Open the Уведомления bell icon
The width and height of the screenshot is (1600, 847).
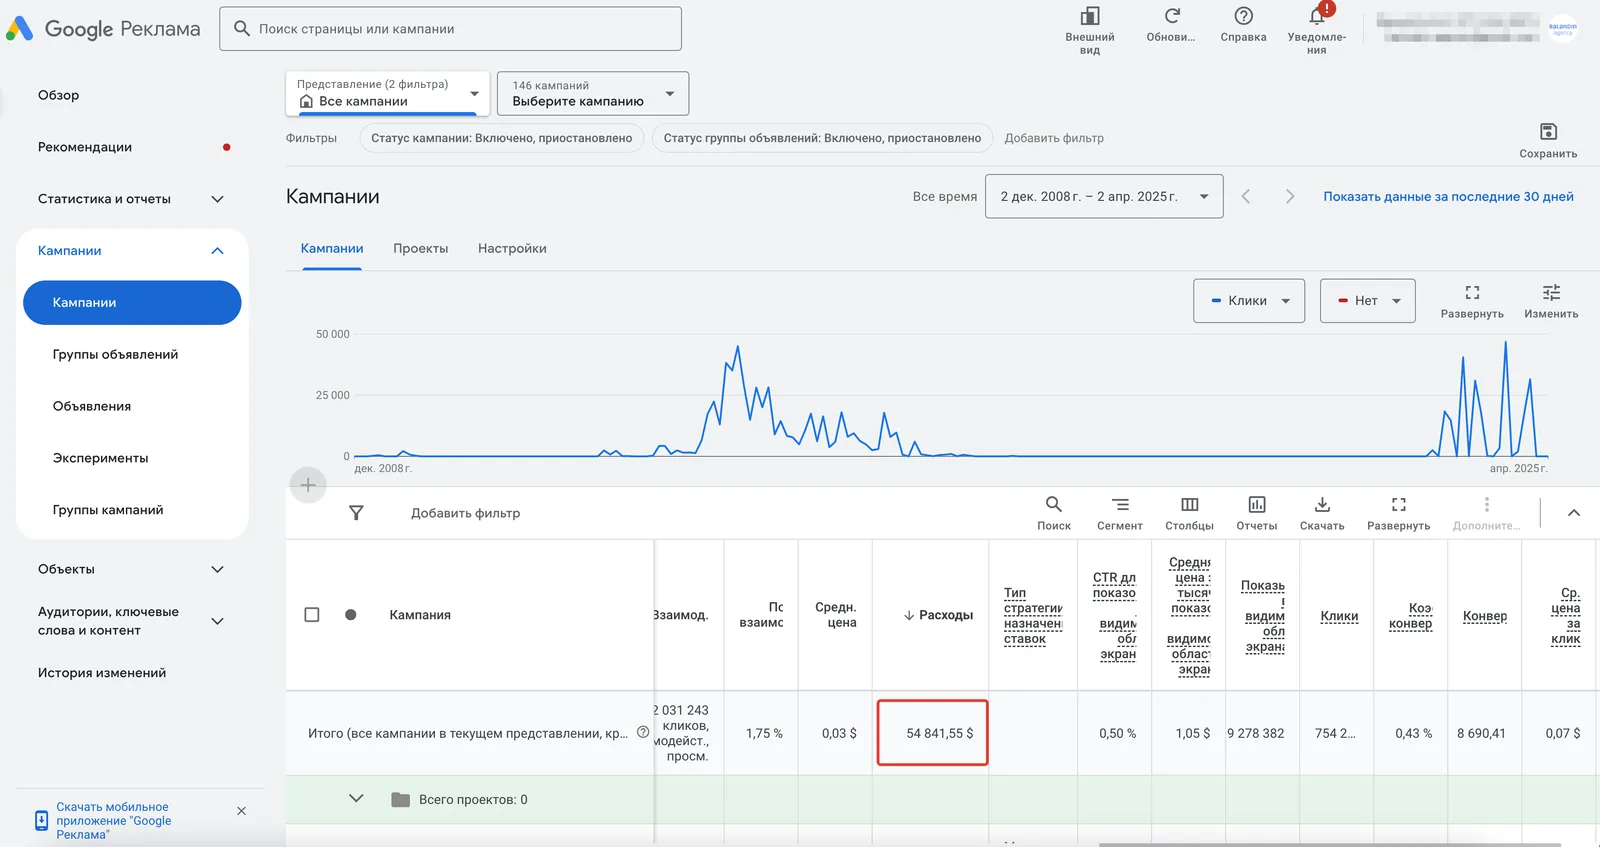click(x=1317, y=16)
